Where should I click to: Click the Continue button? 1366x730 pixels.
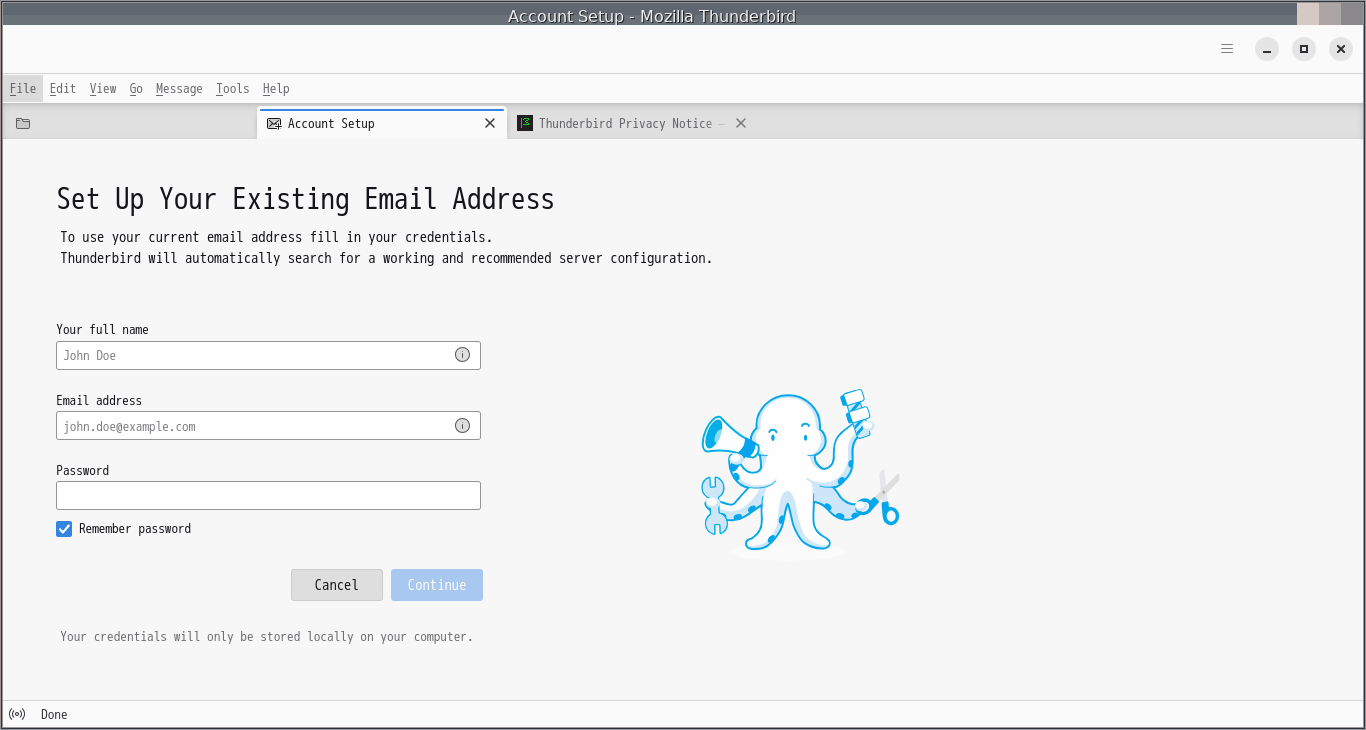click(x=437, y=585)
